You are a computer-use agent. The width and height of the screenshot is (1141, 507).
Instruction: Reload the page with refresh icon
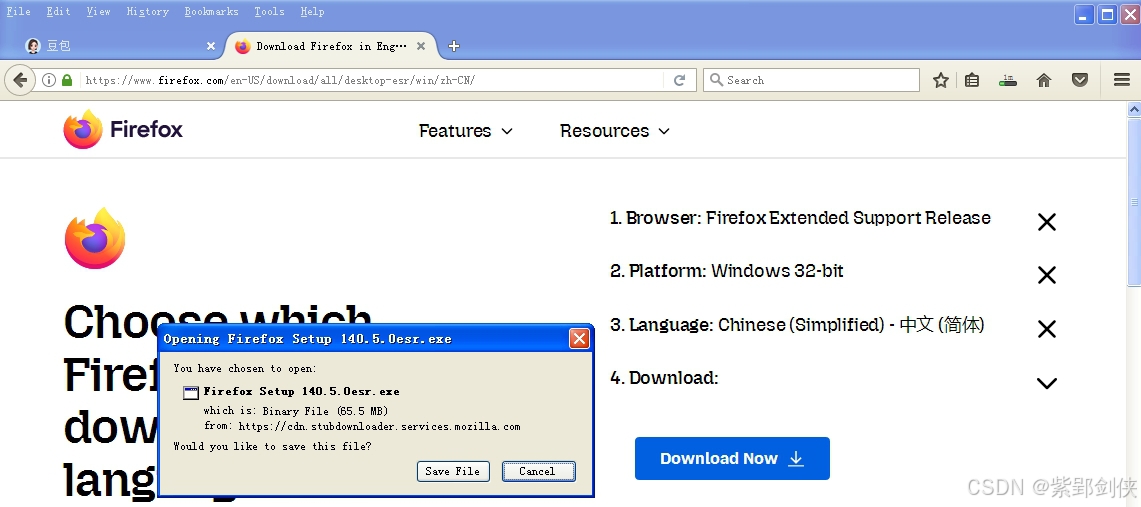tap(680, 80)
